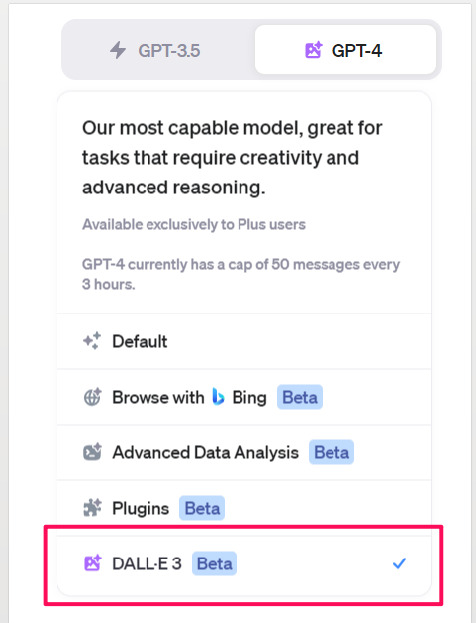The width and height of the screenshot is (476, 623).
Task: Choose Advanced Data Analysis mode
Action: click(x=244, y=452)
